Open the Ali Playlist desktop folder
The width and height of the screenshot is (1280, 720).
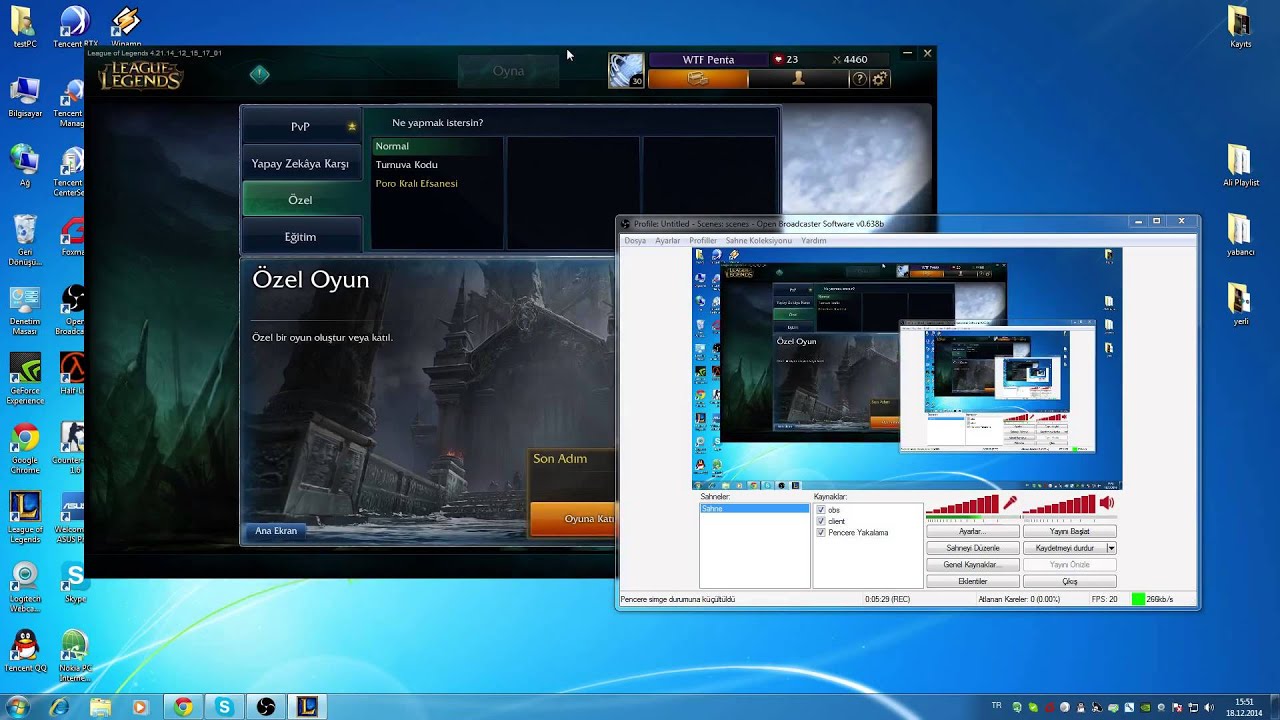click(1240, 166)
